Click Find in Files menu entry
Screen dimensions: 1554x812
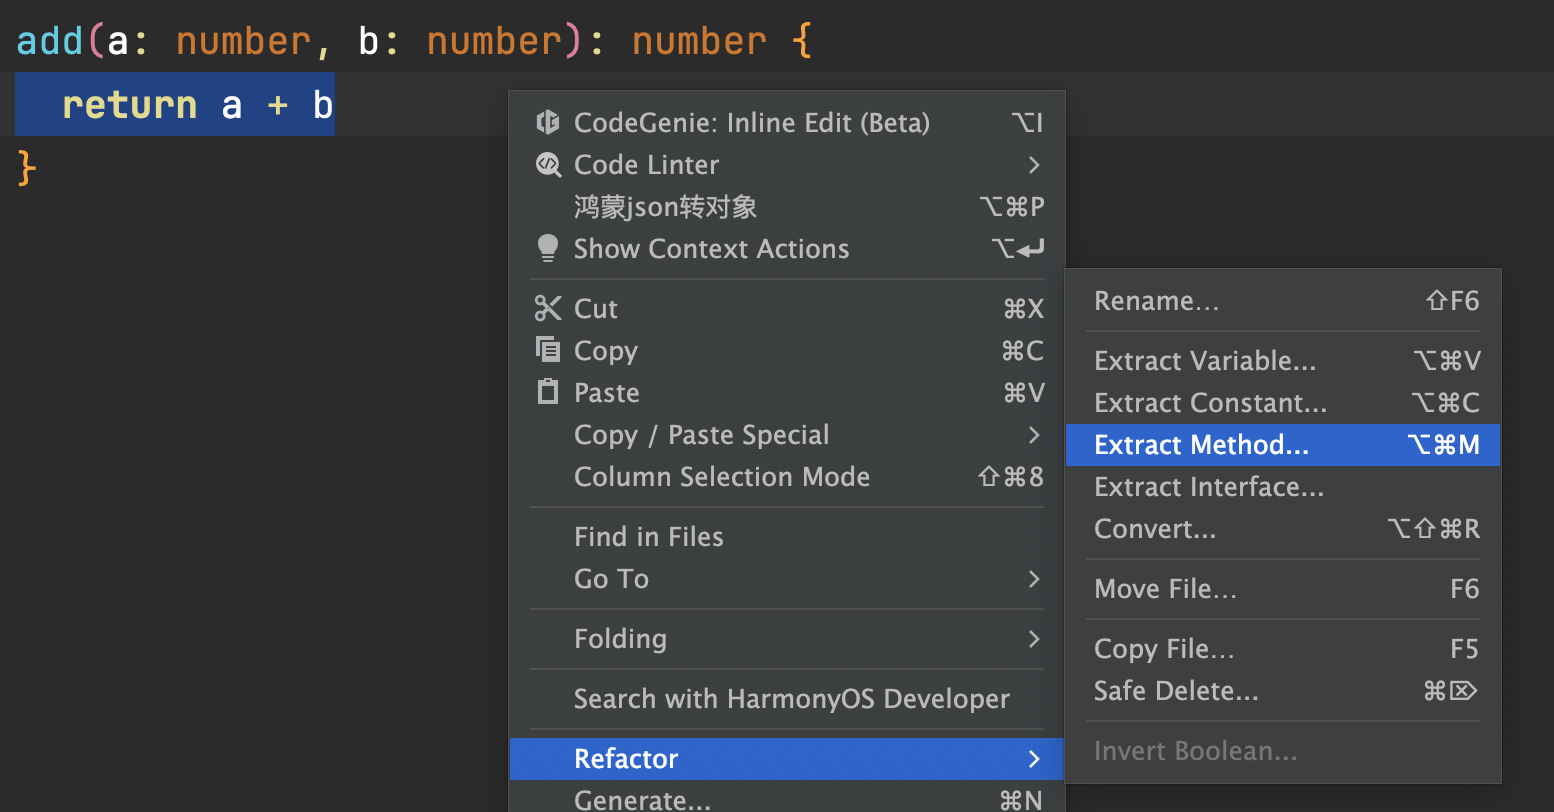pos(648,537)
